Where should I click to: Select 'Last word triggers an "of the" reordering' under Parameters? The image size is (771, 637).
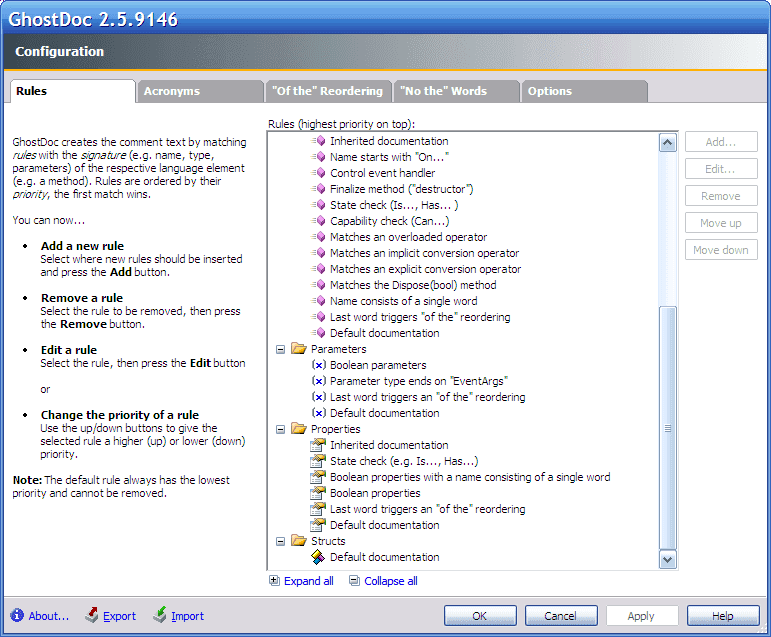(427, 397)
